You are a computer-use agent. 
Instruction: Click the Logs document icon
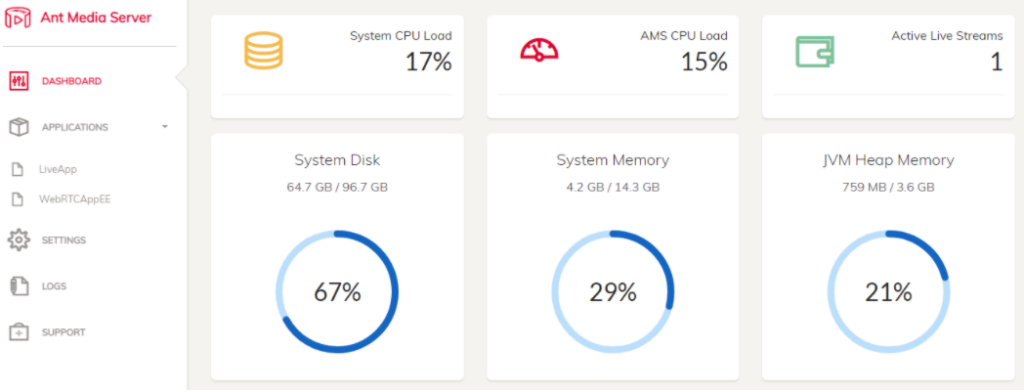pyautogui.click(x=19, y=286)
